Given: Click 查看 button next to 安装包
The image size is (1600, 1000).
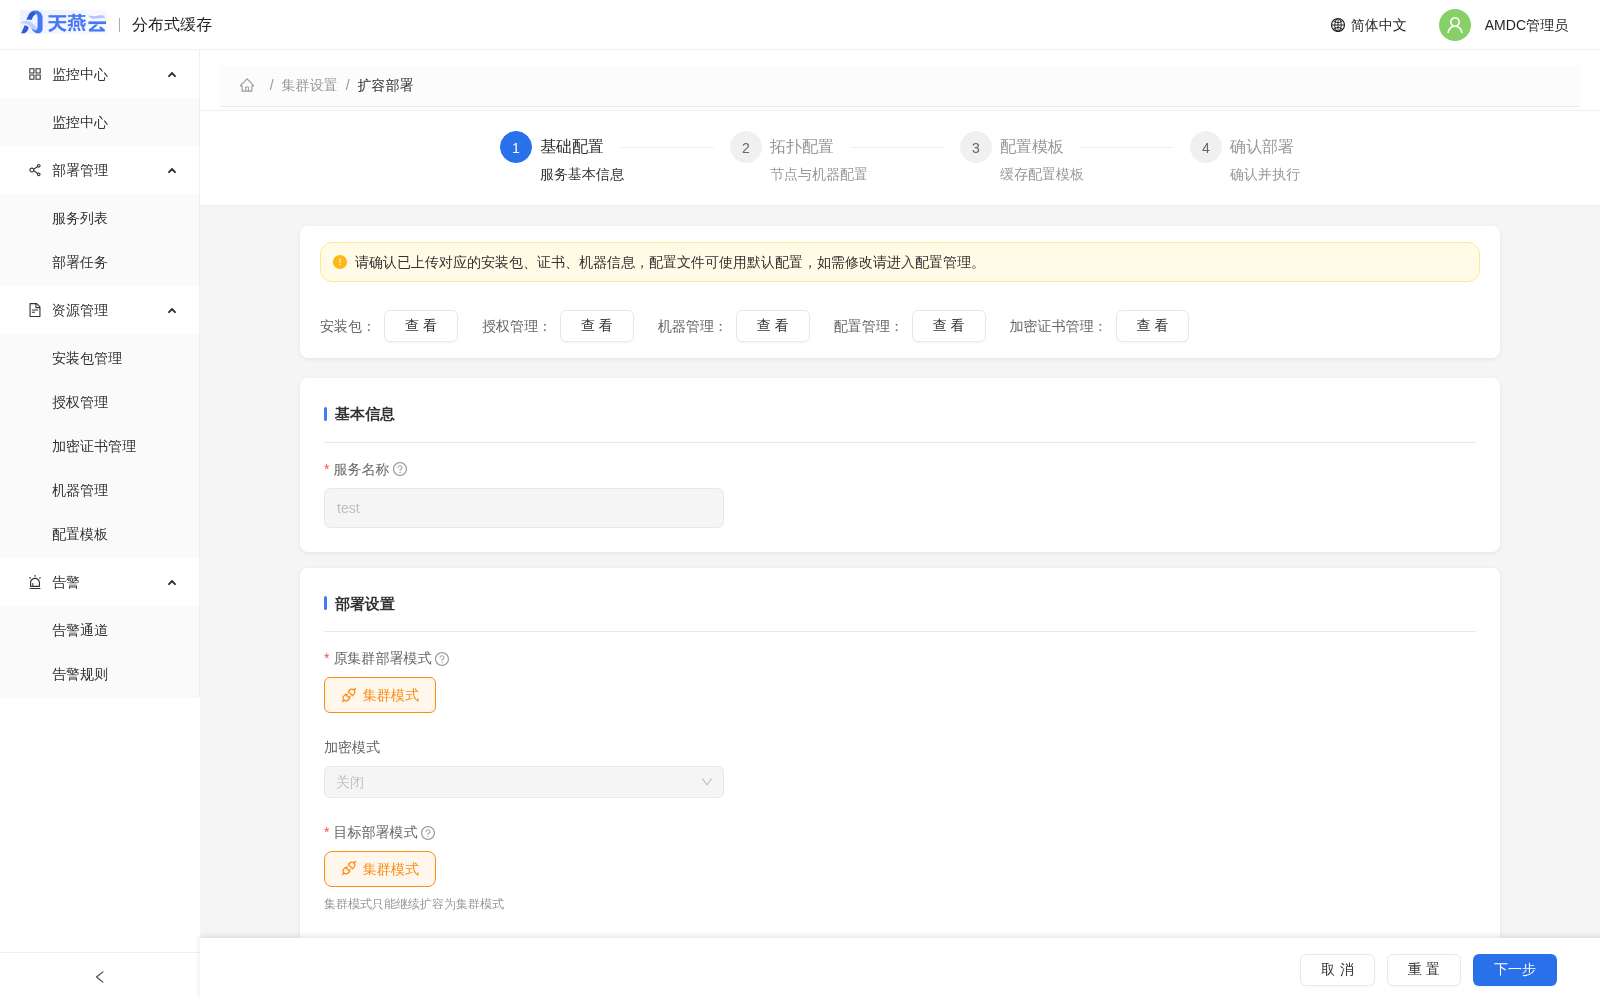Looking at the screenshot, I should click(421, 326).
